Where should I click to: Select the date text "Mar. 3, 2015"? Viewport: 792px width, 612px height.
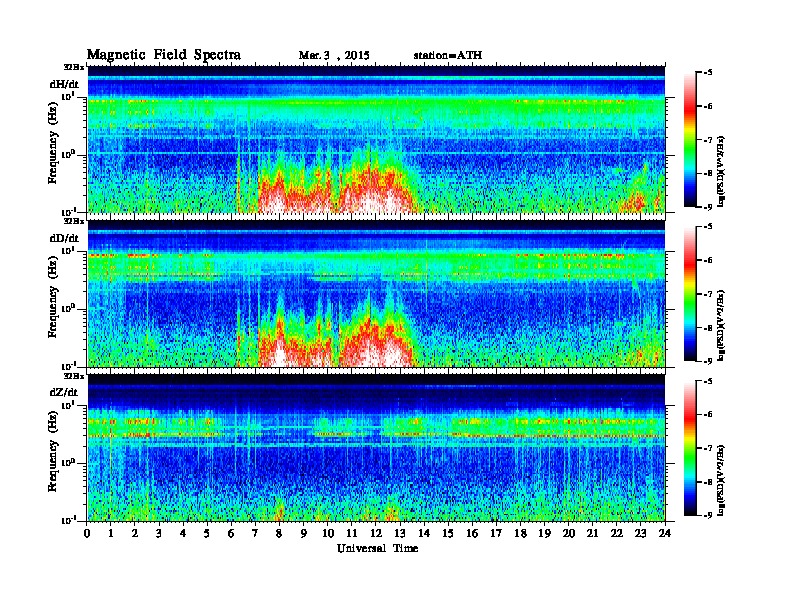334,56
